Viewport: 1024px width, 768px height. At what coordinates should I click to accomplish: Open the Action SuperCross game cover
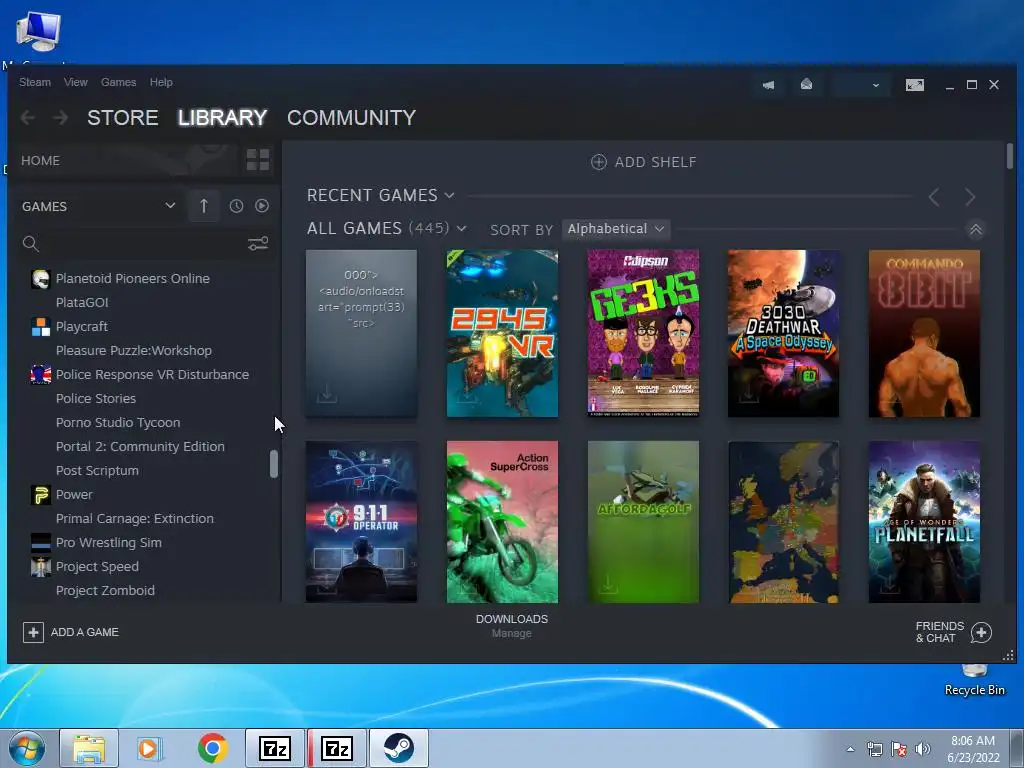coord(502,522)
